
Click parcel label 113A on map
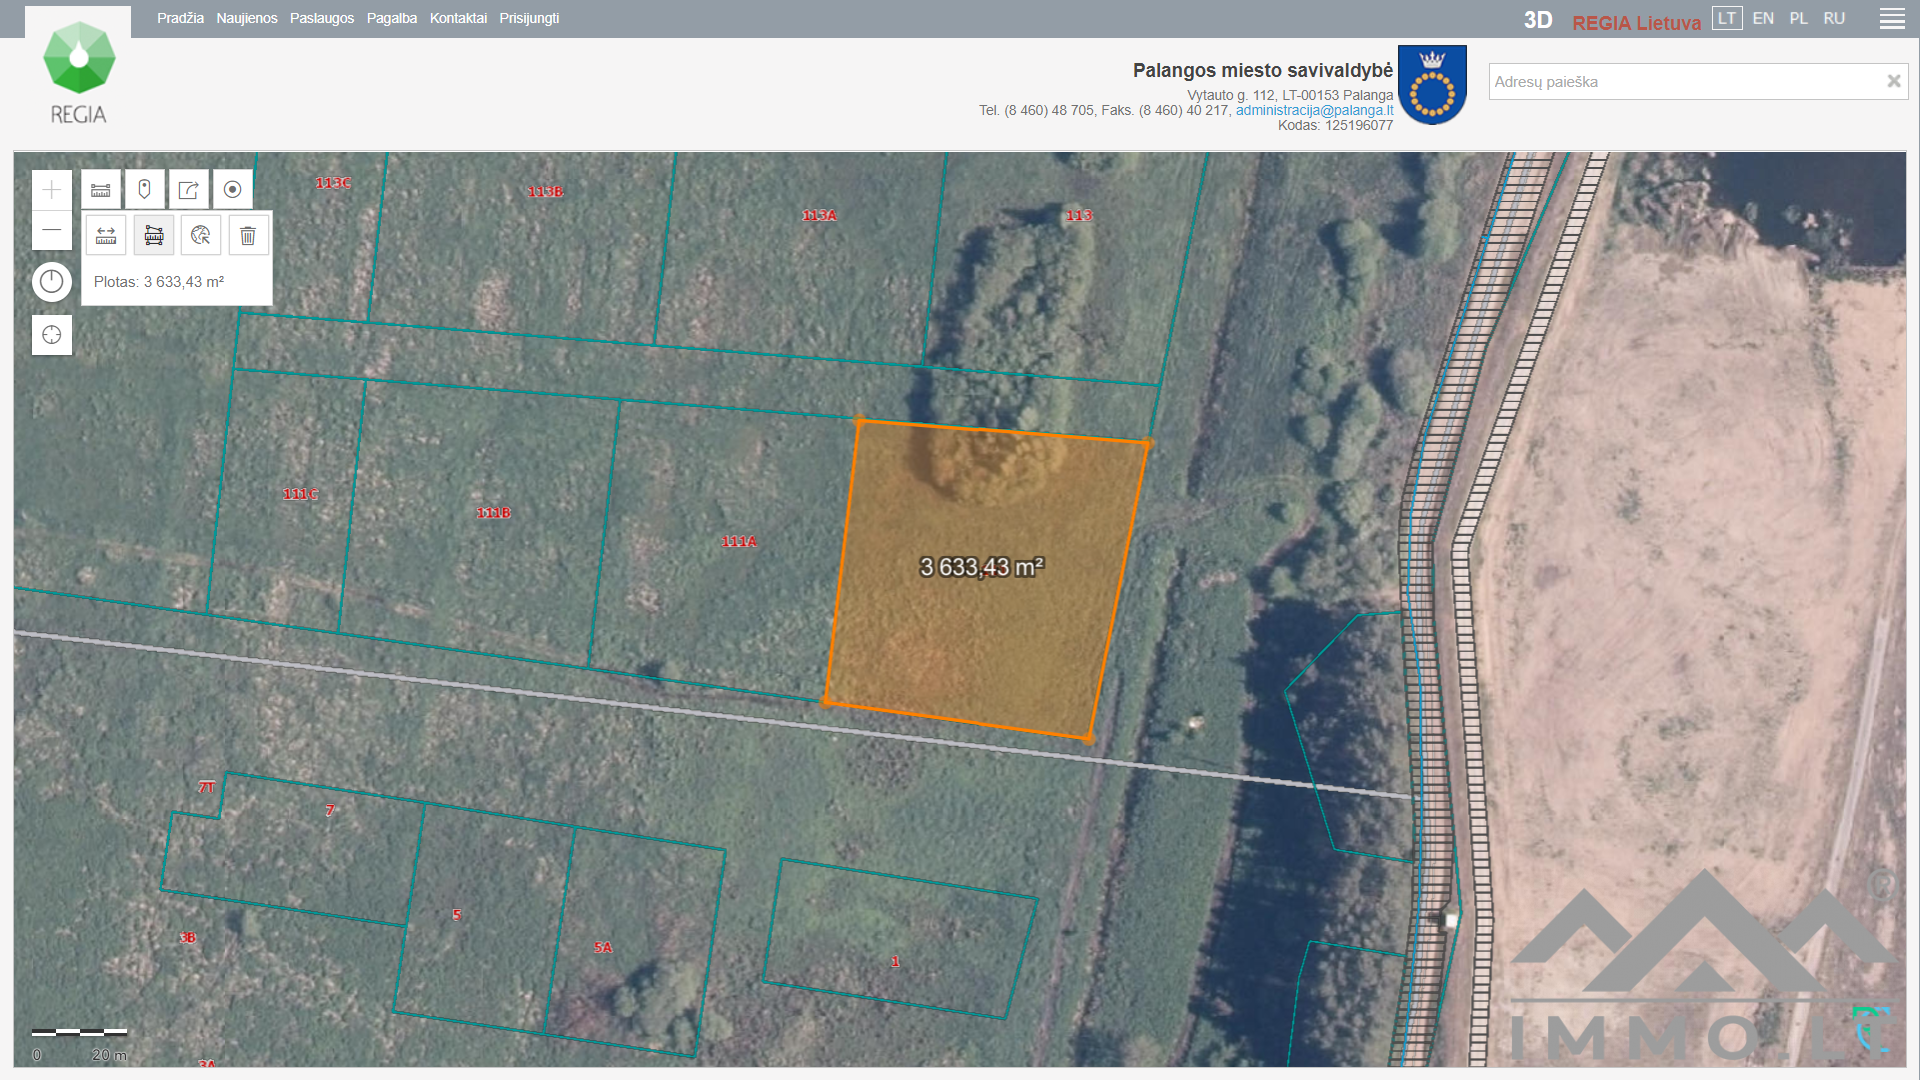click(x=819, y=215)
